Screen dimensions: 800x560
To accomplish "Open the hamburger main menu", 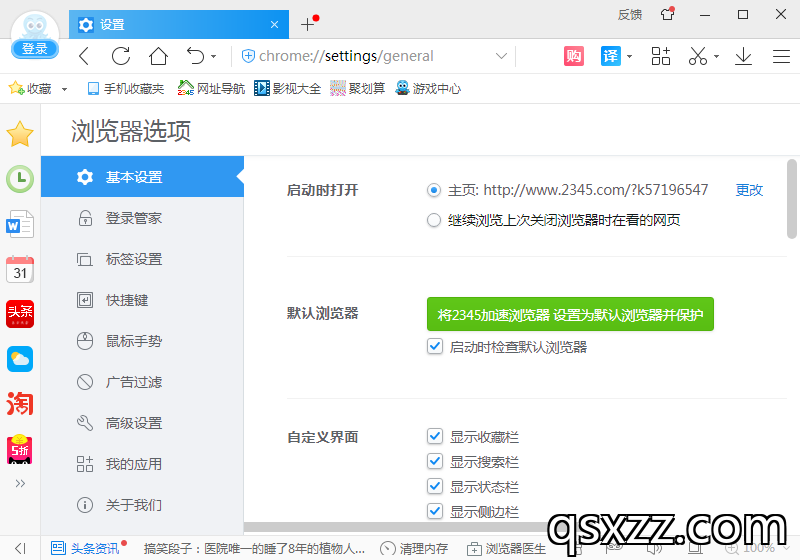I will [x=781, y=56].
